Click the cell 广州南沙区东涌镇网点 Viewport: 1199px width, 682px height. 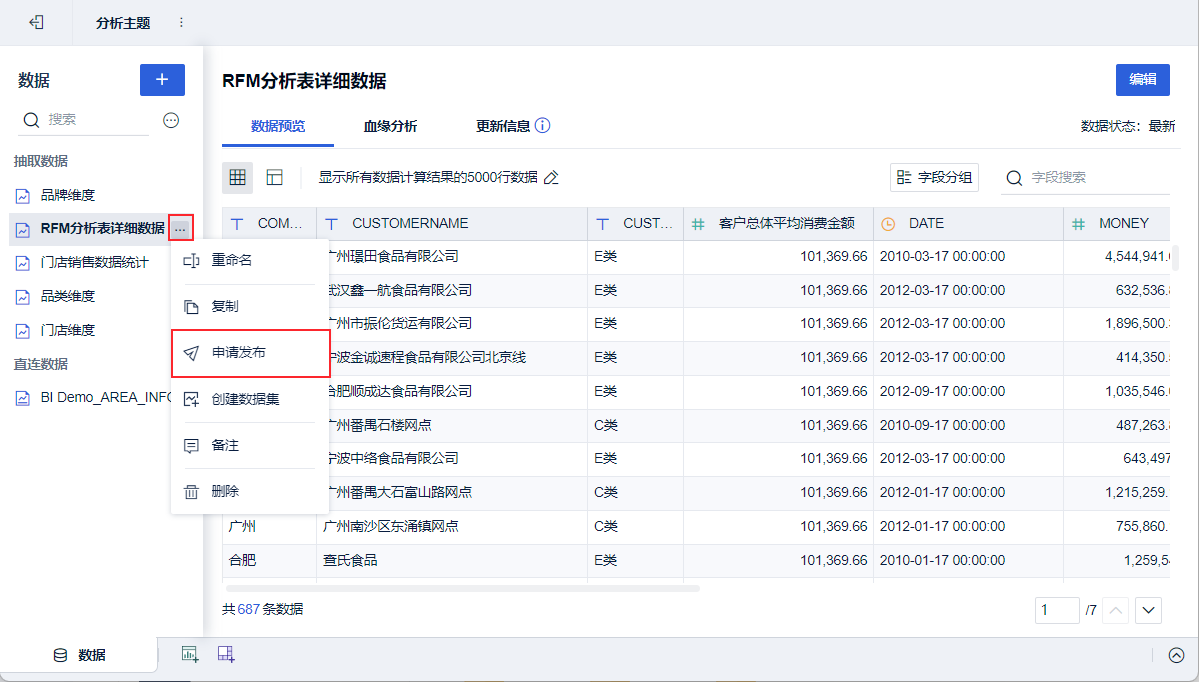(x=452, y=527)
